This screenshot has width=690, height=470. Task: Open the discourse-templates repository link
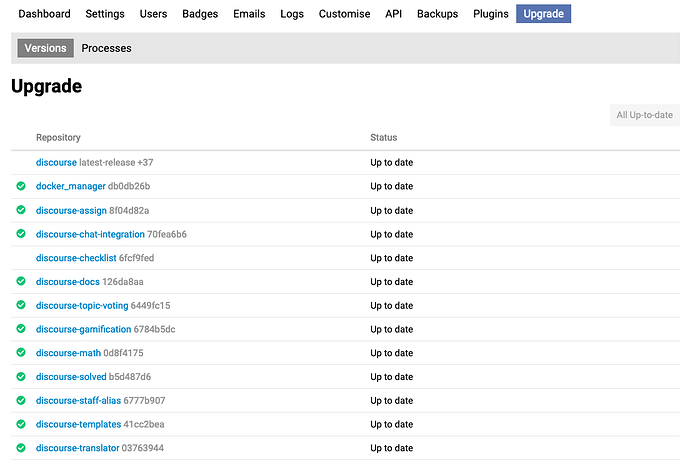click(x=78, y=424)
